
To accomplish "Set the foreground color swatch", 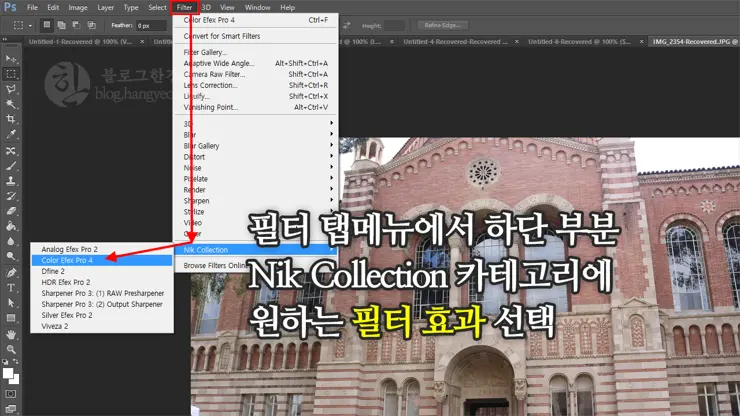I will coord(8,373).
